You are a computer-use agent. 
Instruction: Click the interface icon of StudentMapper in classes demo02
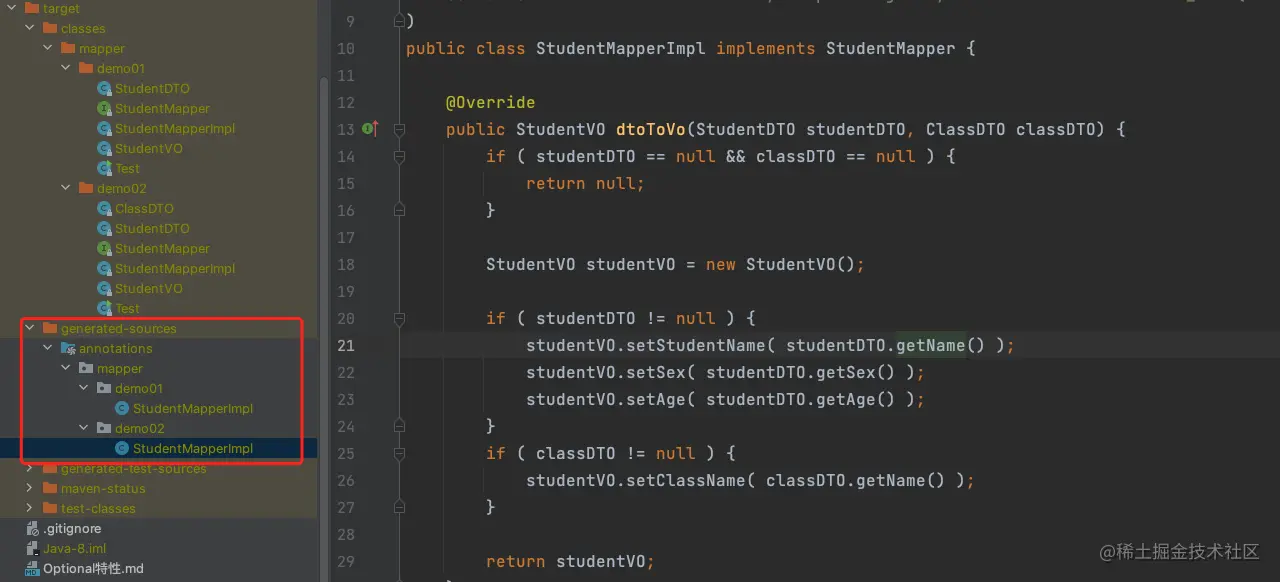(x=104, y=248)
